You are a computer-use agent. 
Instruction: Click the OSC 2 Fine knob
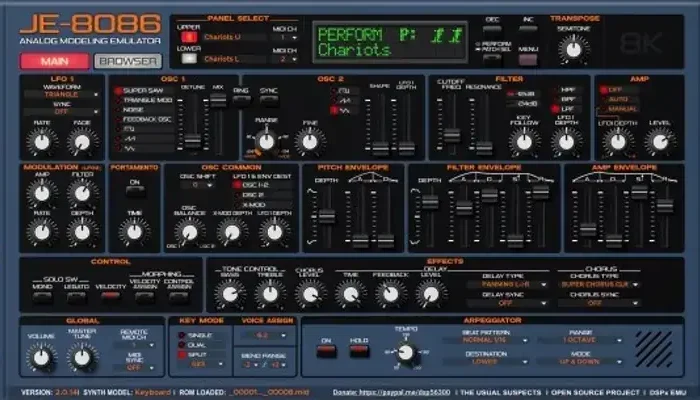click(x=310, y=142)
